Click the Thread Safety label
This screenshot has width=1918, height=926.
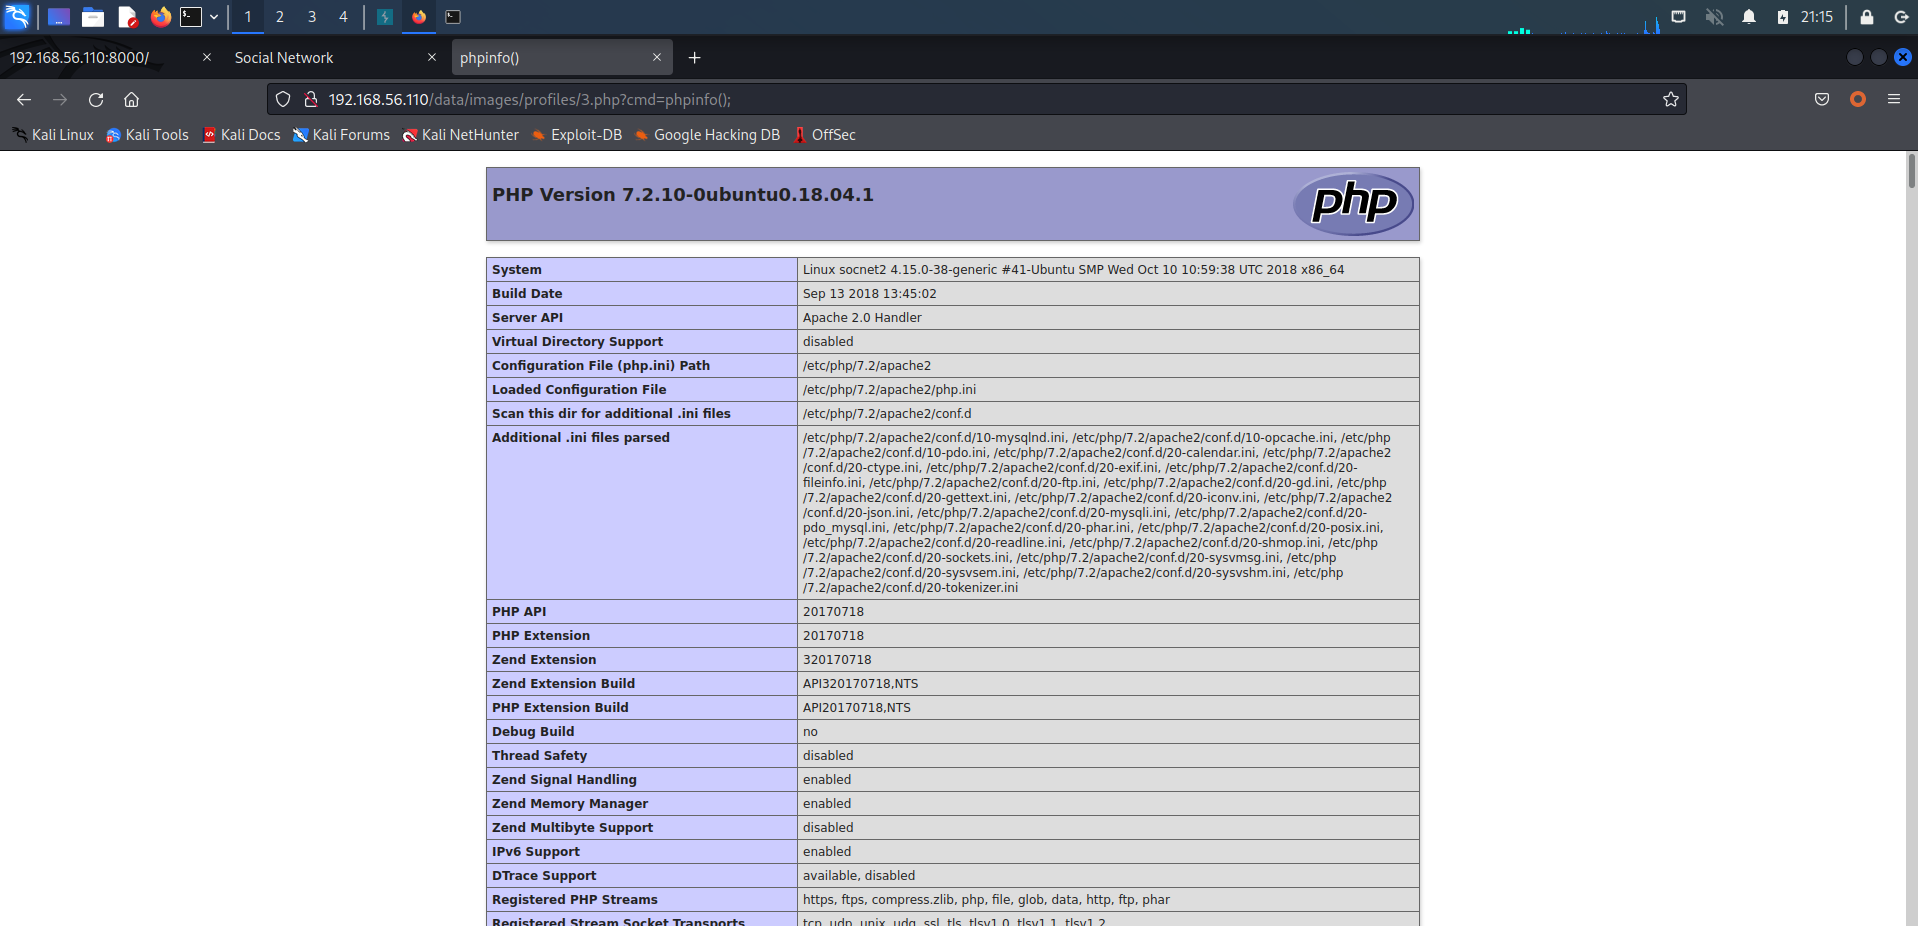pyautogui.click(x=539, y=756)
